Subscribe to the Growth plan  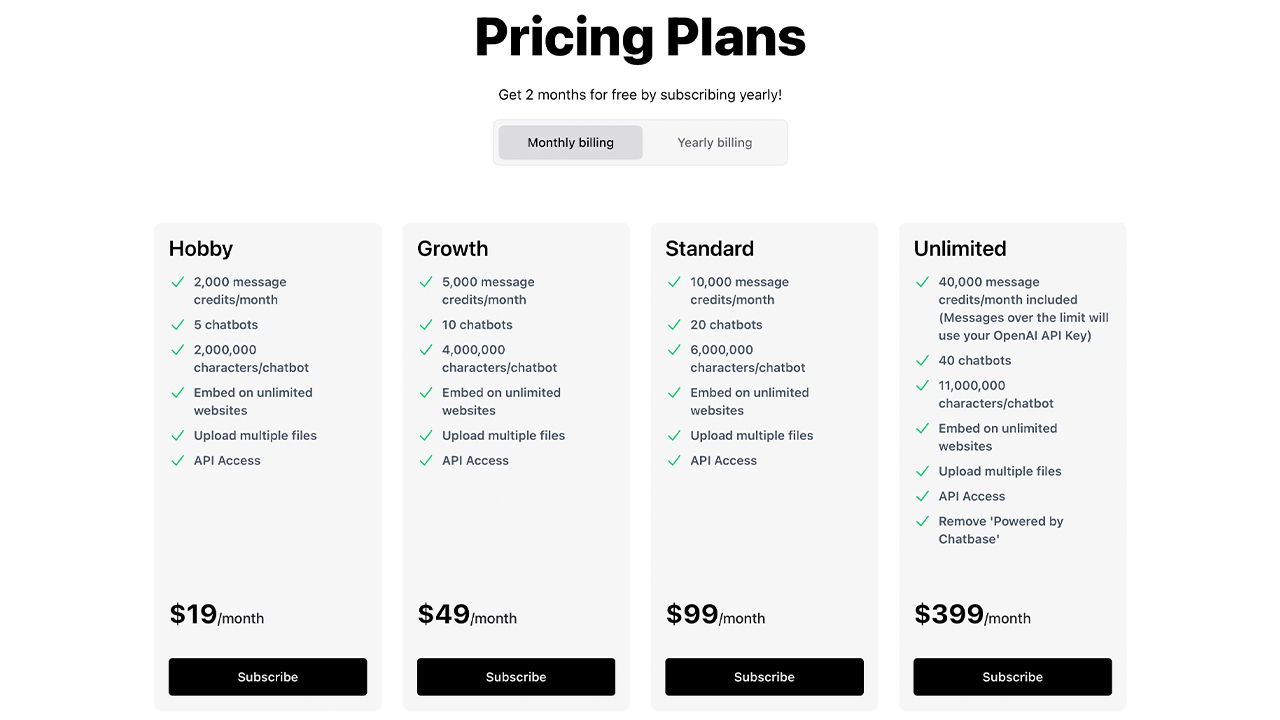(x=516, y=677)
